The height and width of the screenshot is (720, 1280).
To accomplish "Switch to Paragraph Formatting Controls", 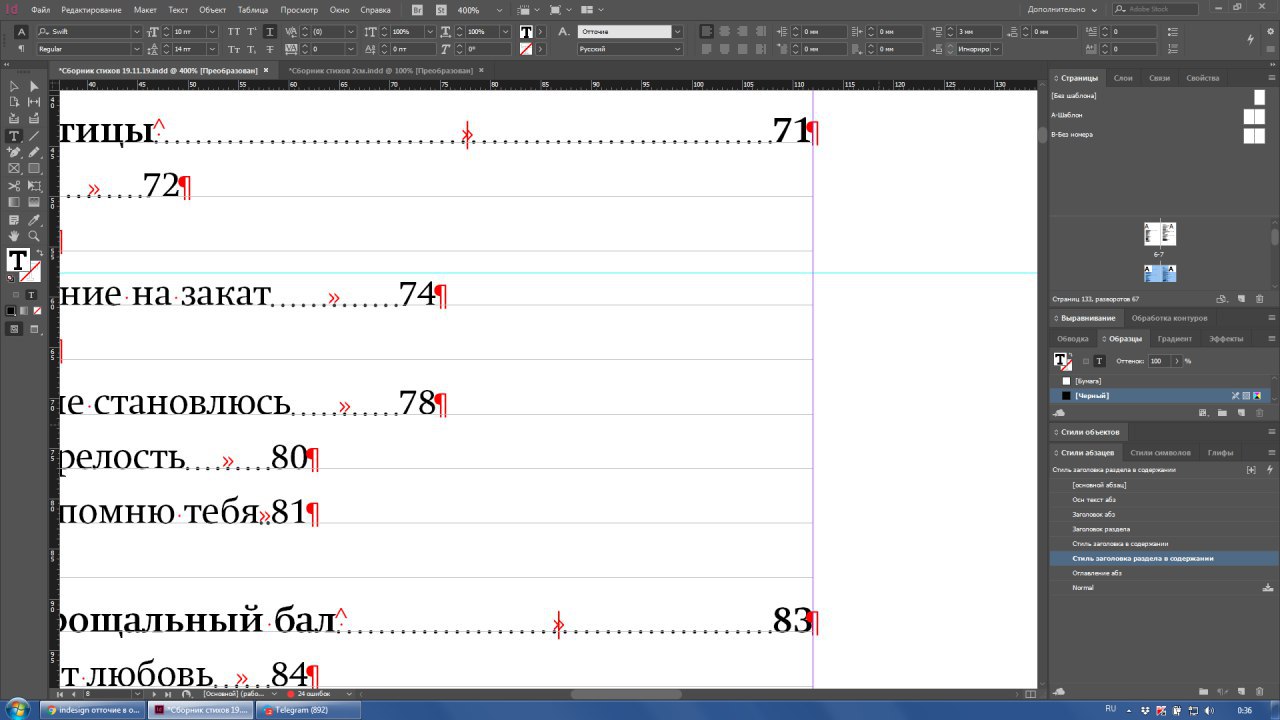I will click(x=21, y=48).
